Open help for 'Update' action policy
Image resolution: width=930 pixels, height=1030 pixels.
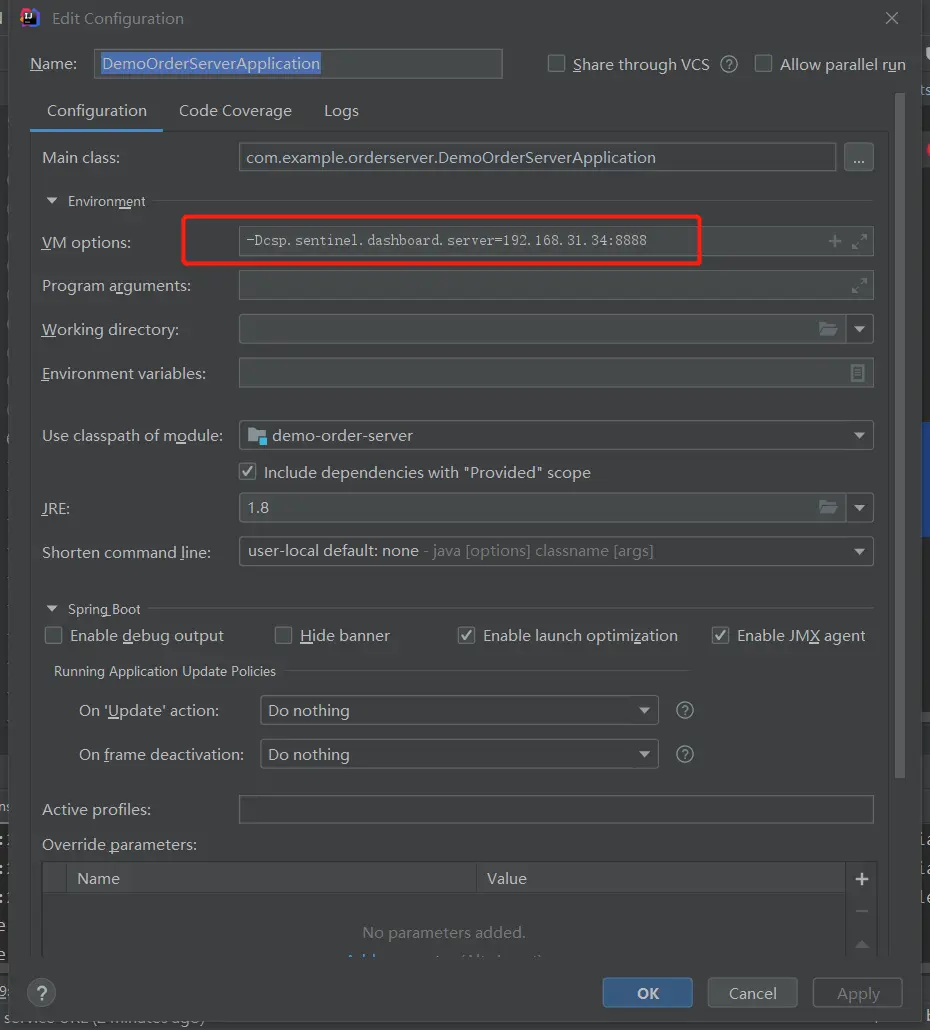tap(685, 710)
